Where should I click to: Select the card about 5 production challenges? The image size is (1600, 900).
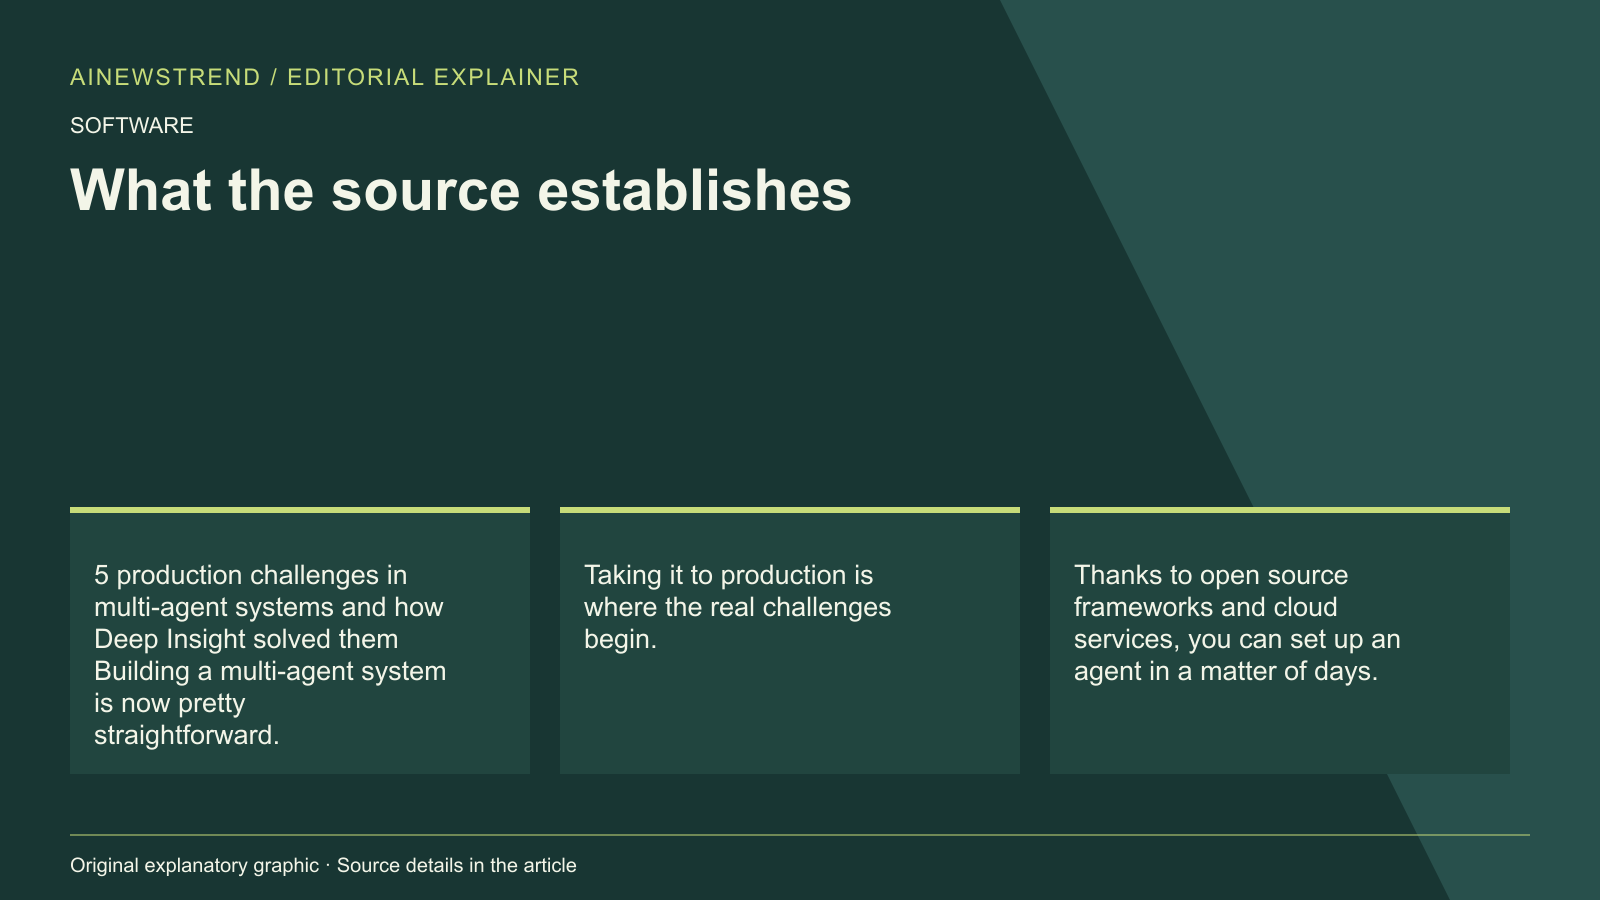pyautogui.click(x=300, y=640)
